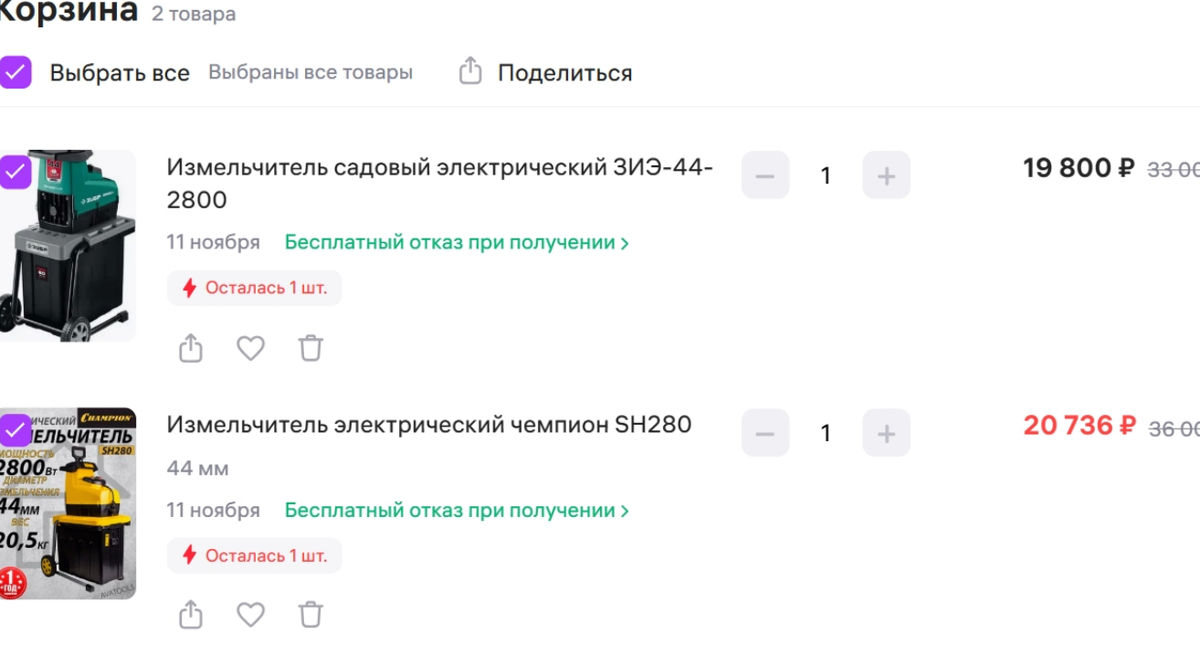Uncheck the Выбрать все checkbox
The image size is (1200, 655).
[16, 71]
